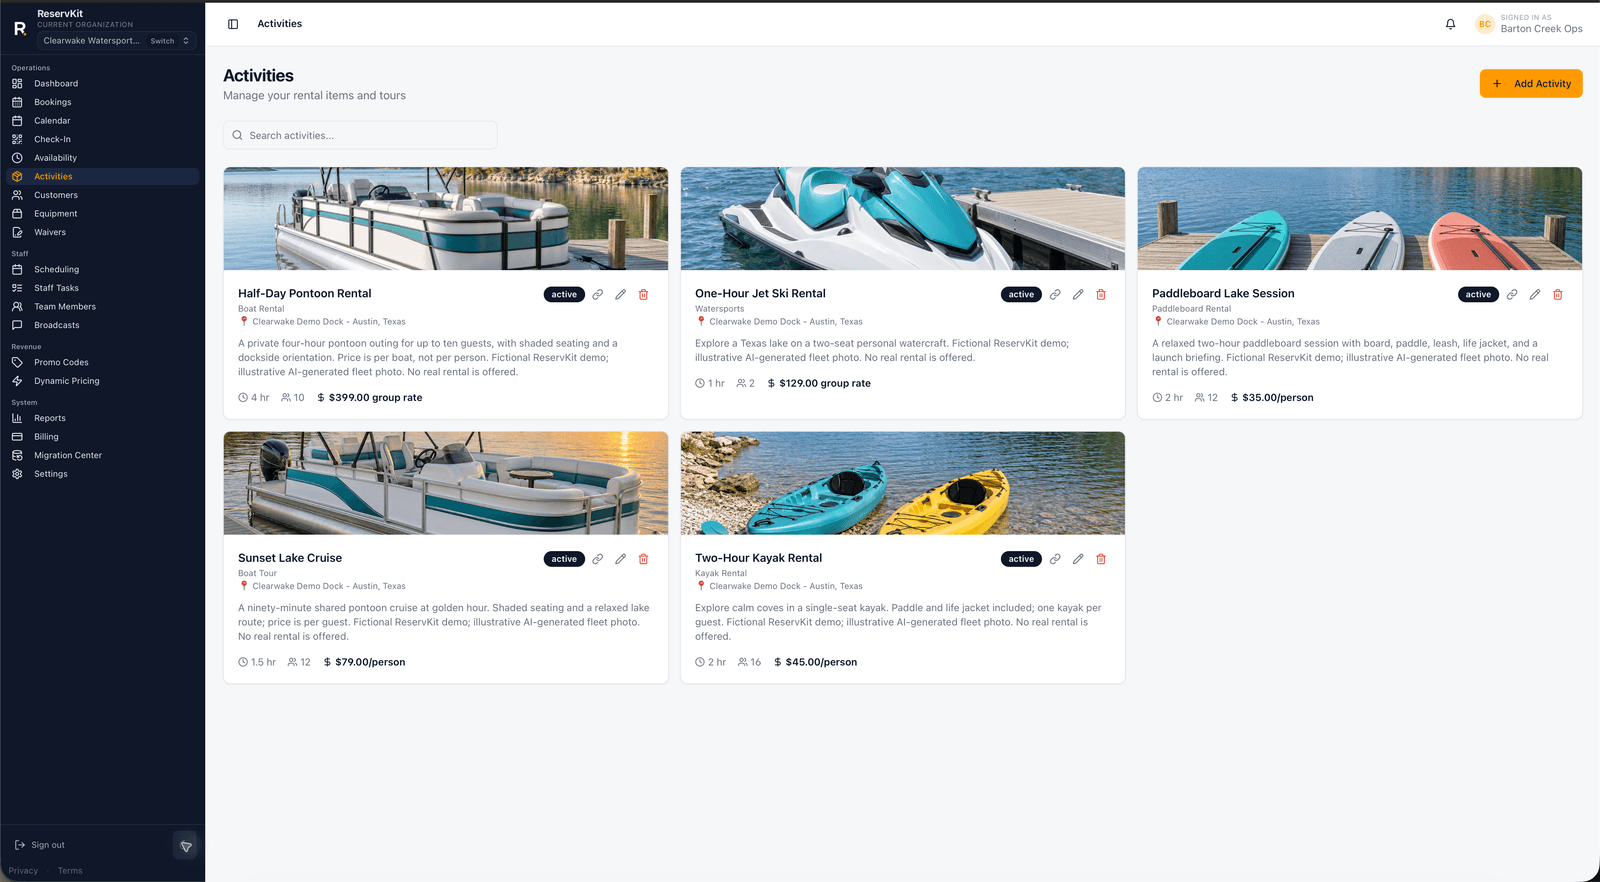This screenshot has height=882, width=1600.
Task: Copy link for Sunset Lake Cruise
Action: pyautogui.click(x=598, y=559)
